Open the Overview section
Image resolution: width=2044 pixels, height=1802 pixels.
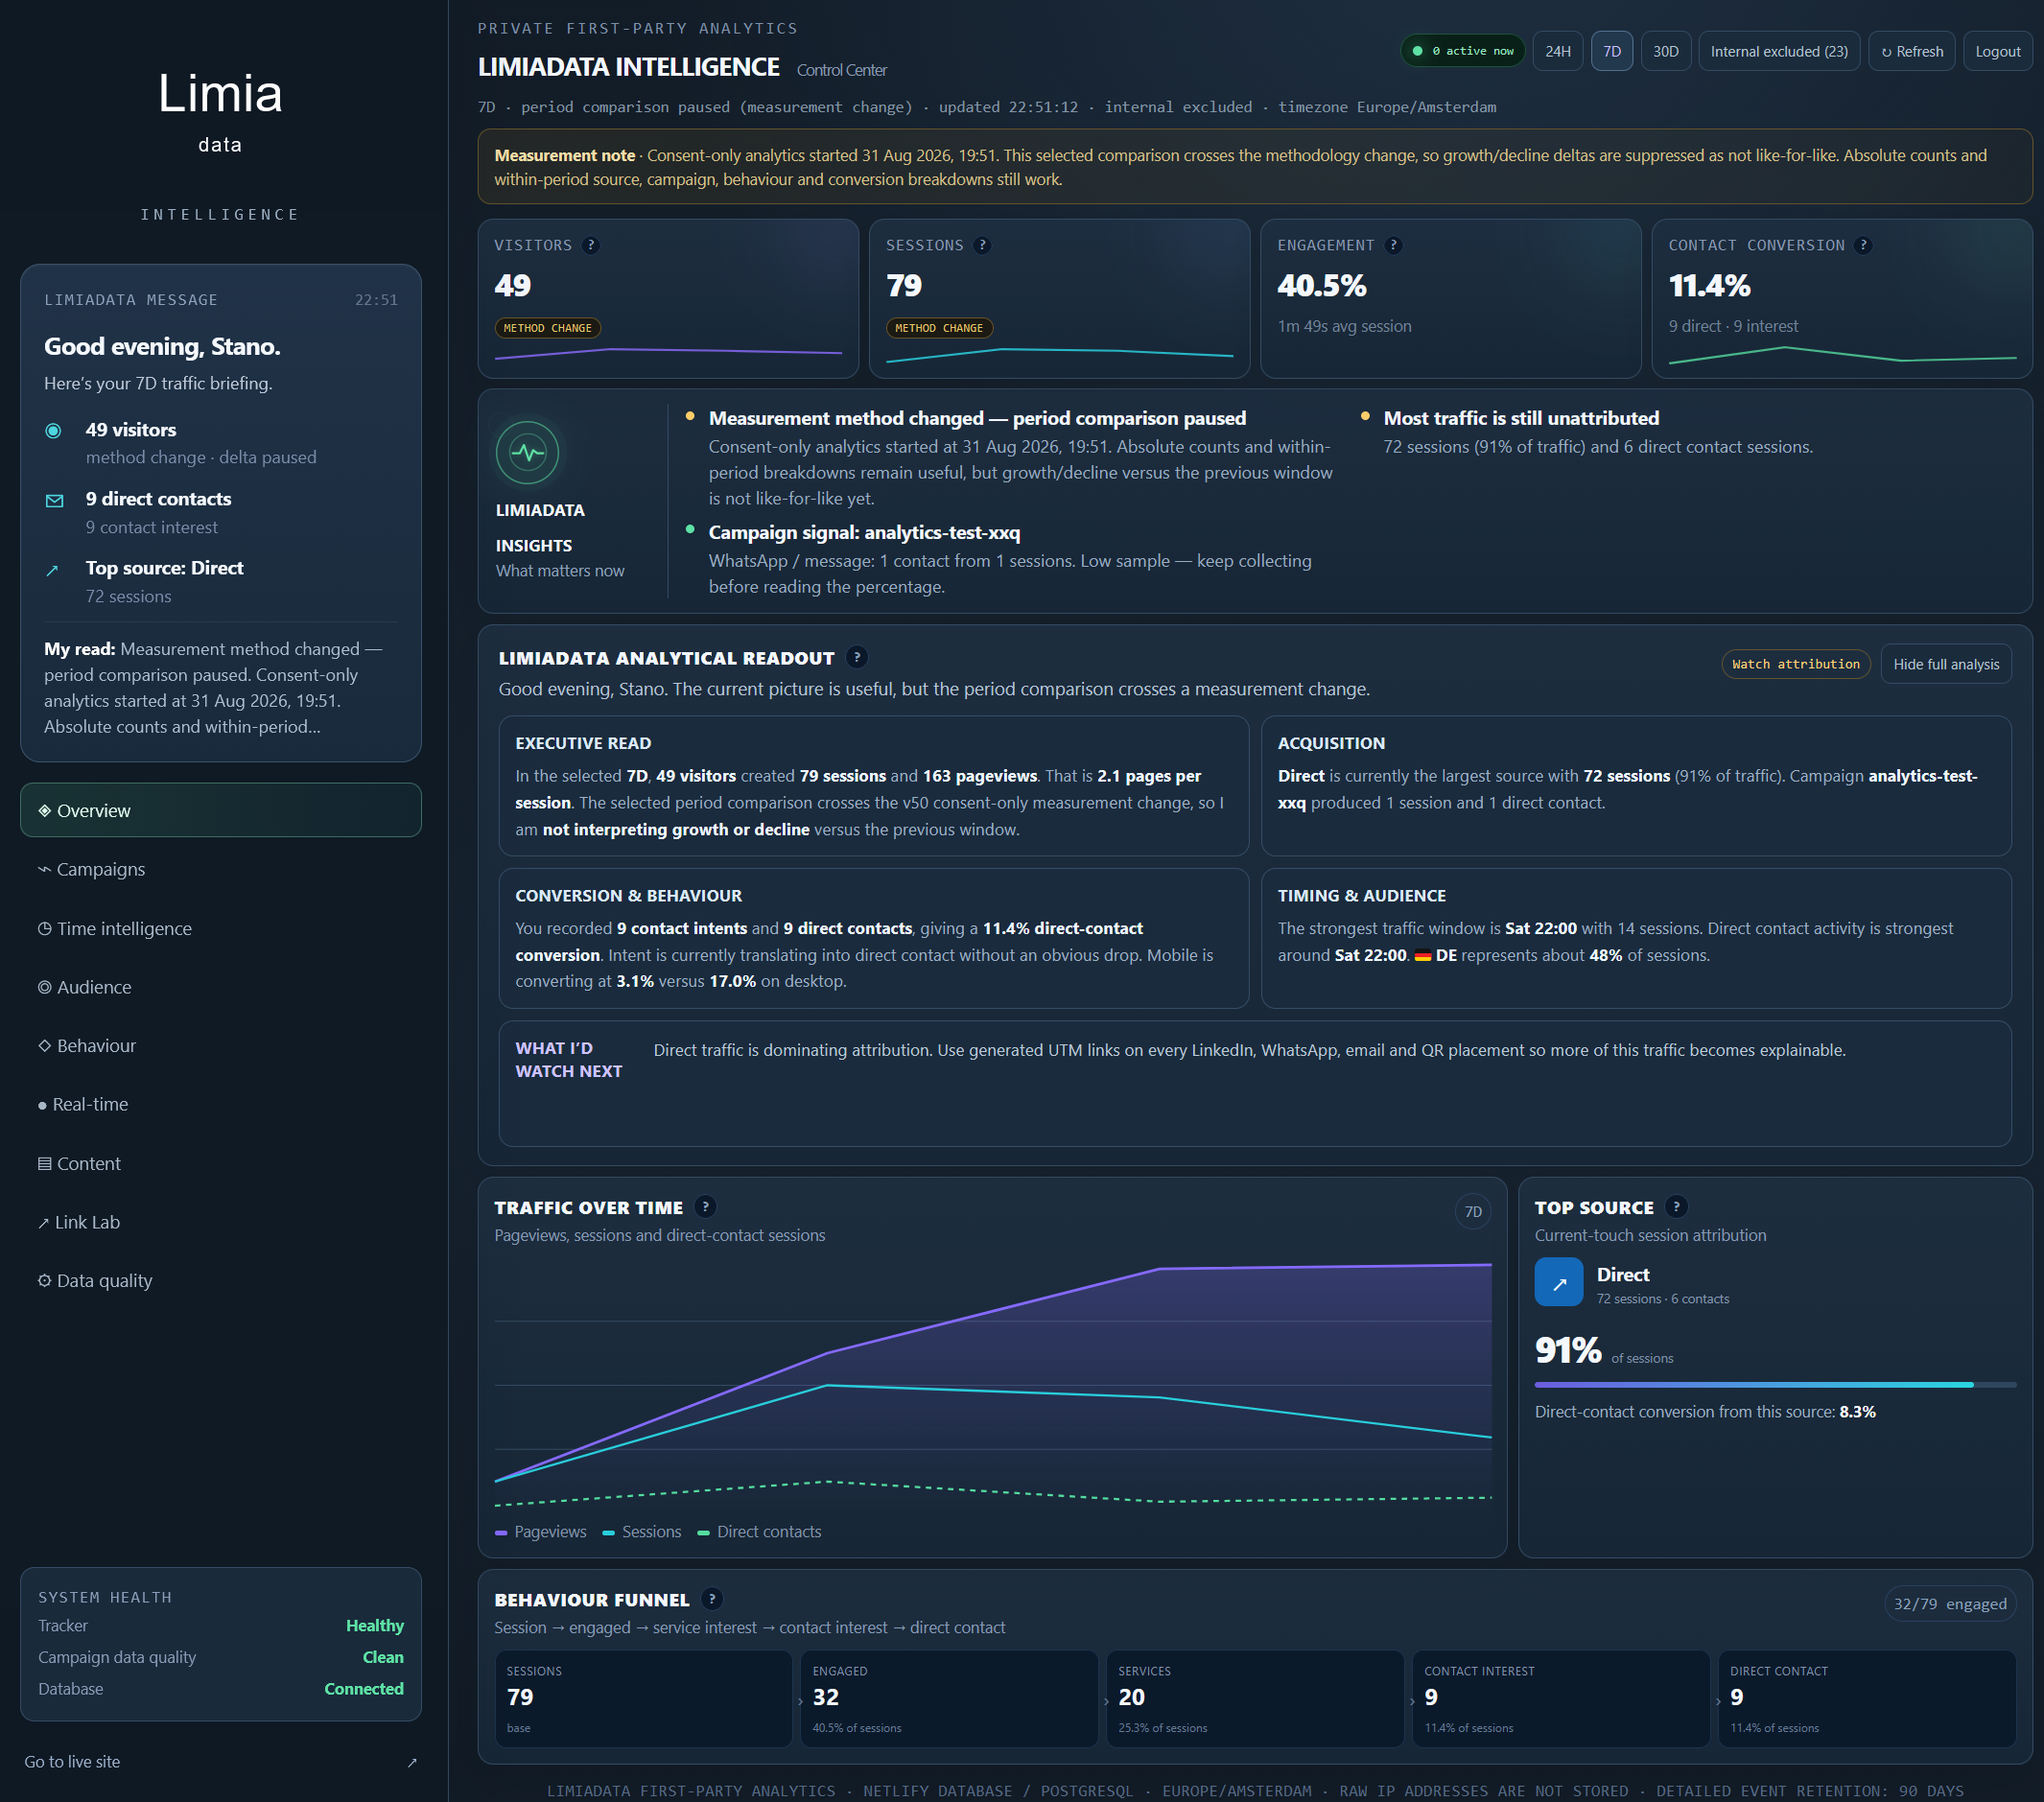click(220, 810)
